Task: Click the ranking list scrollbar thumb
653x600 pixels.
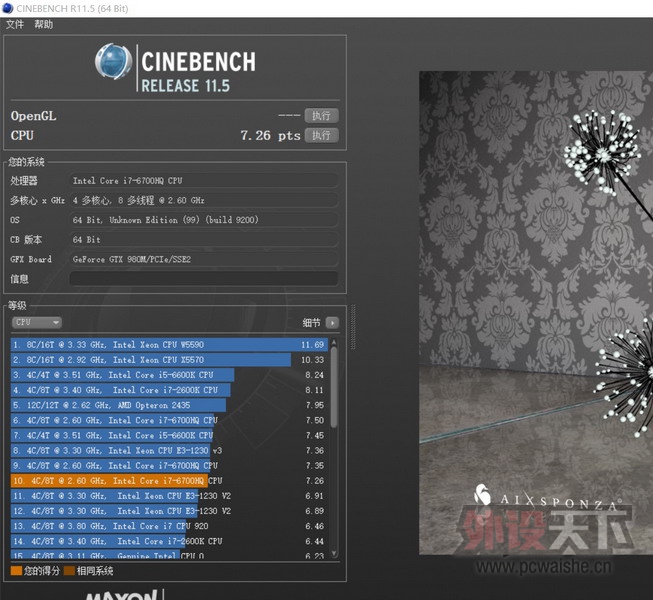Action: (x=334, y=387)
